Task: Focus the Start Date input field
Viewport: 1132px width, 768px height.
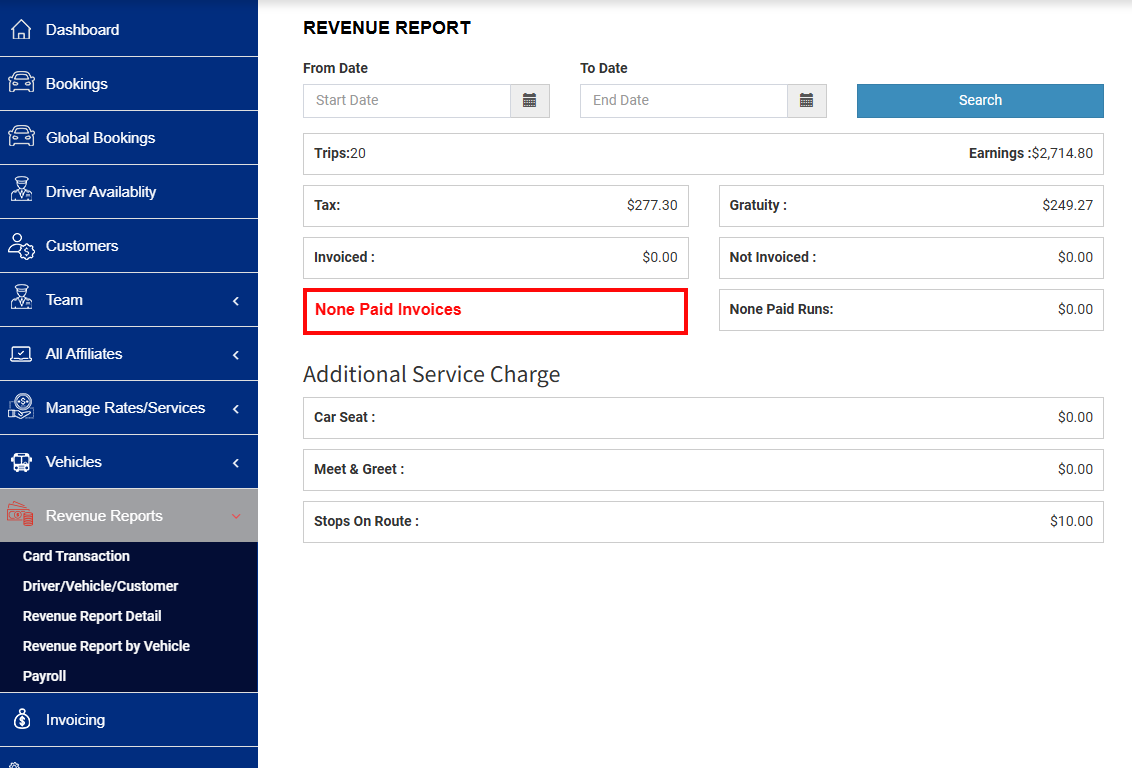Action: click(407, 101)
